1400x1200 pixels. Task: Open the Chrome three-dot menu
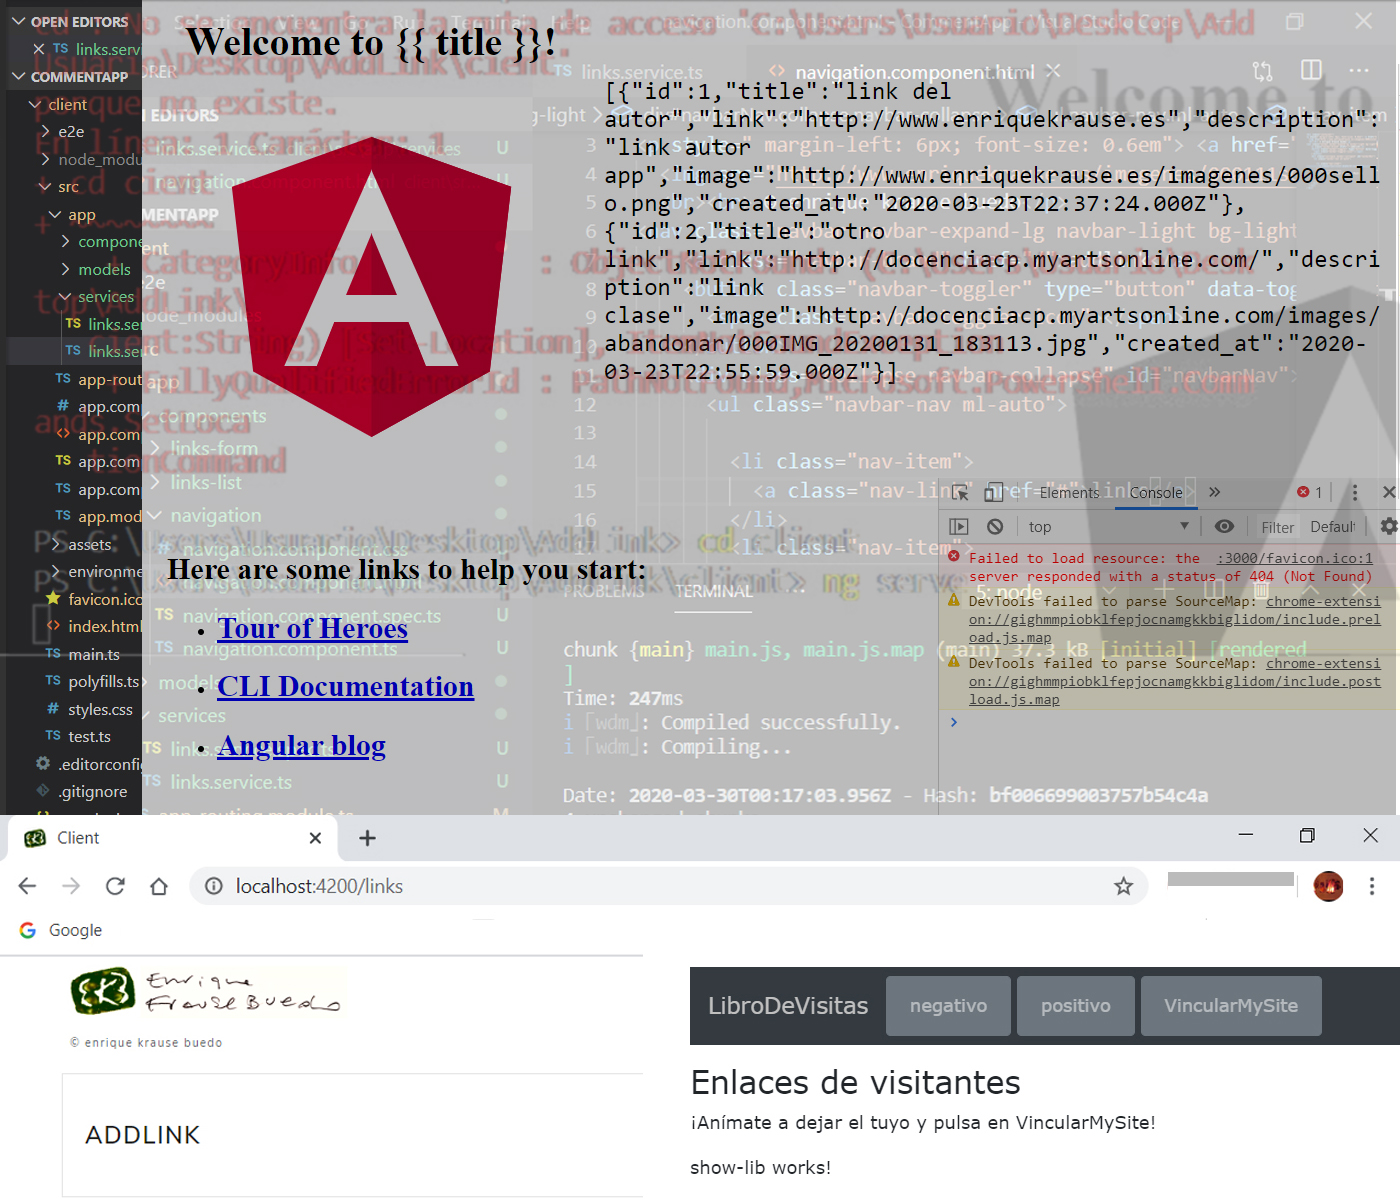coord(1372,886)
